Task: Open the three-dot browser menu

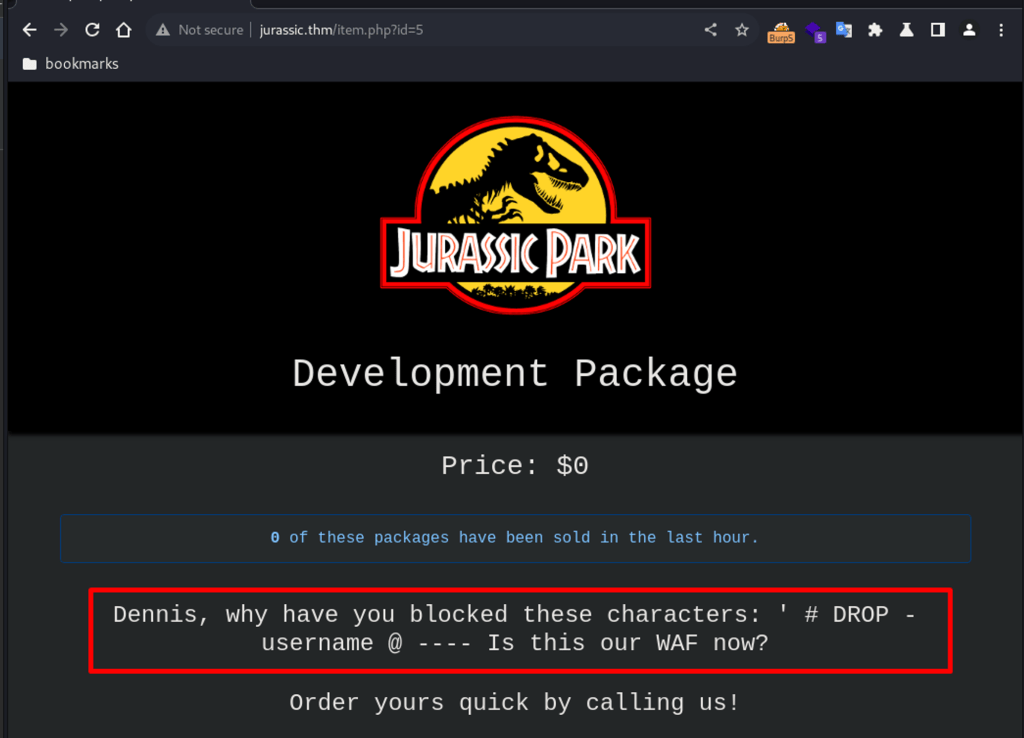Action: point(1001,30)
